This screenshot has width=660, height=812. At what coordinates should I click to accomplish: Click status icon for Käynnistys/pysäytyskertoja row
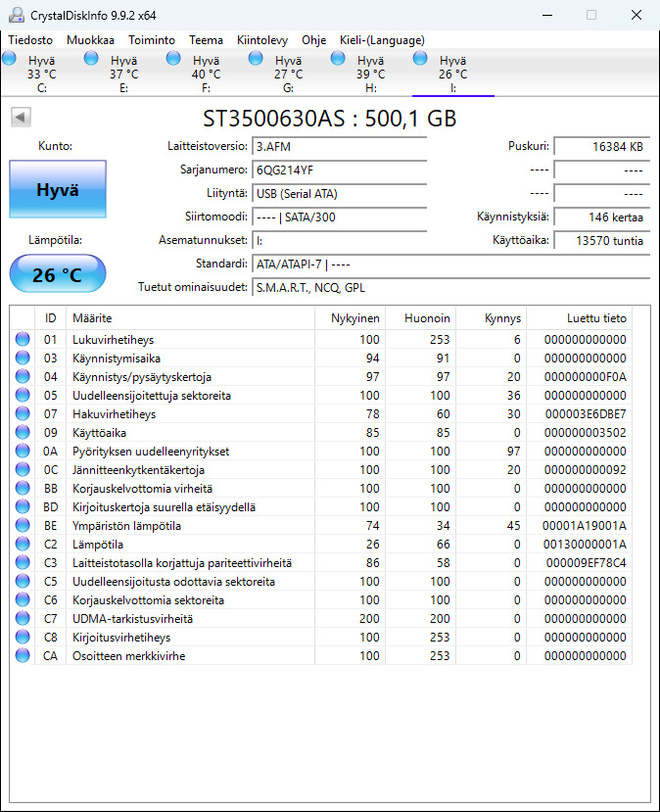point(23,376)
